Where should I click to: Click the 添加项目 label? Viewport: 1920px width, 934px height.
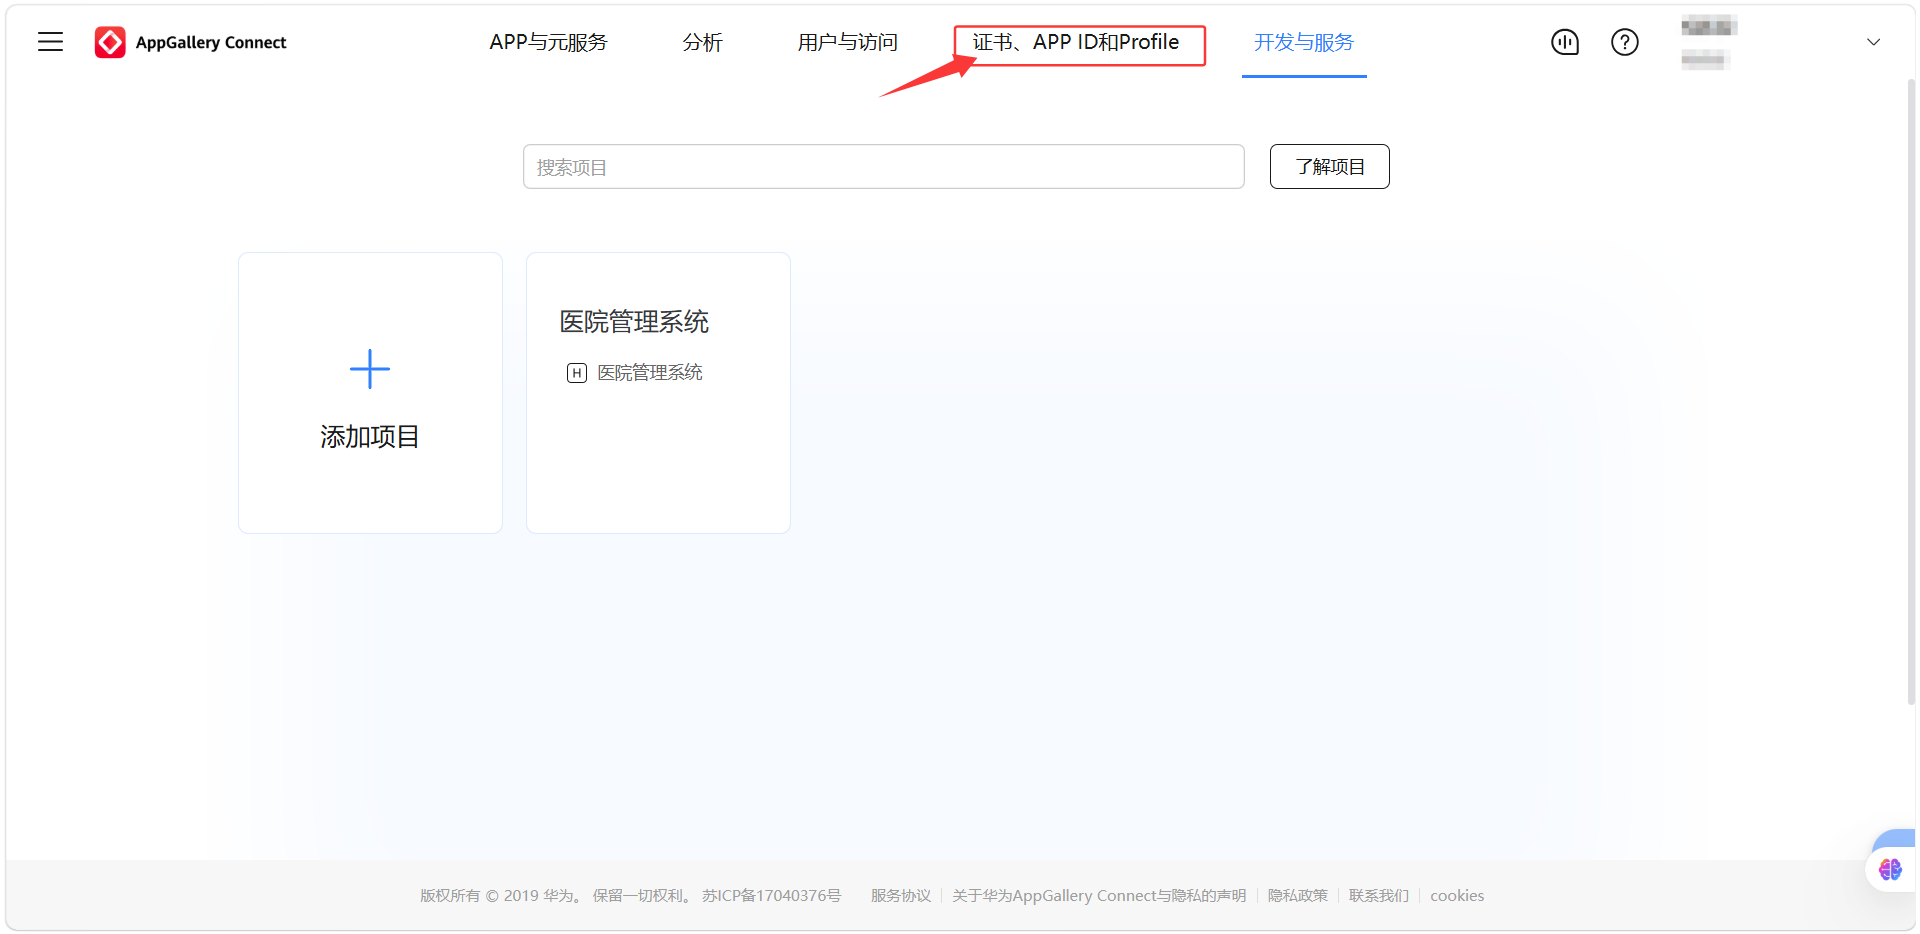click(x=370, y=437)
